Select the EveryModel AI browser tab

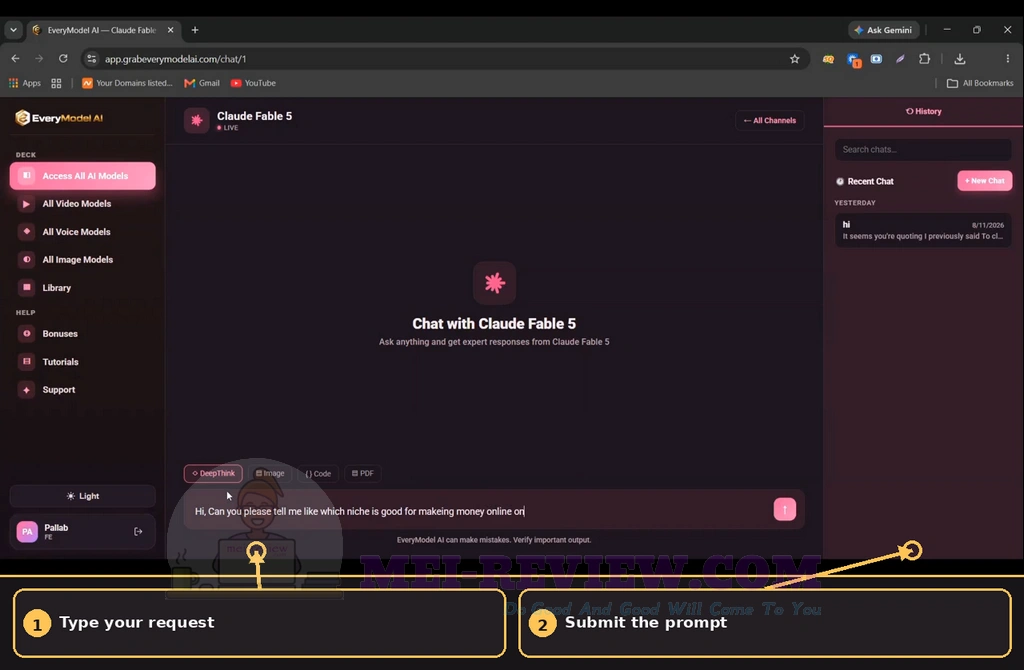pos(102,30)
